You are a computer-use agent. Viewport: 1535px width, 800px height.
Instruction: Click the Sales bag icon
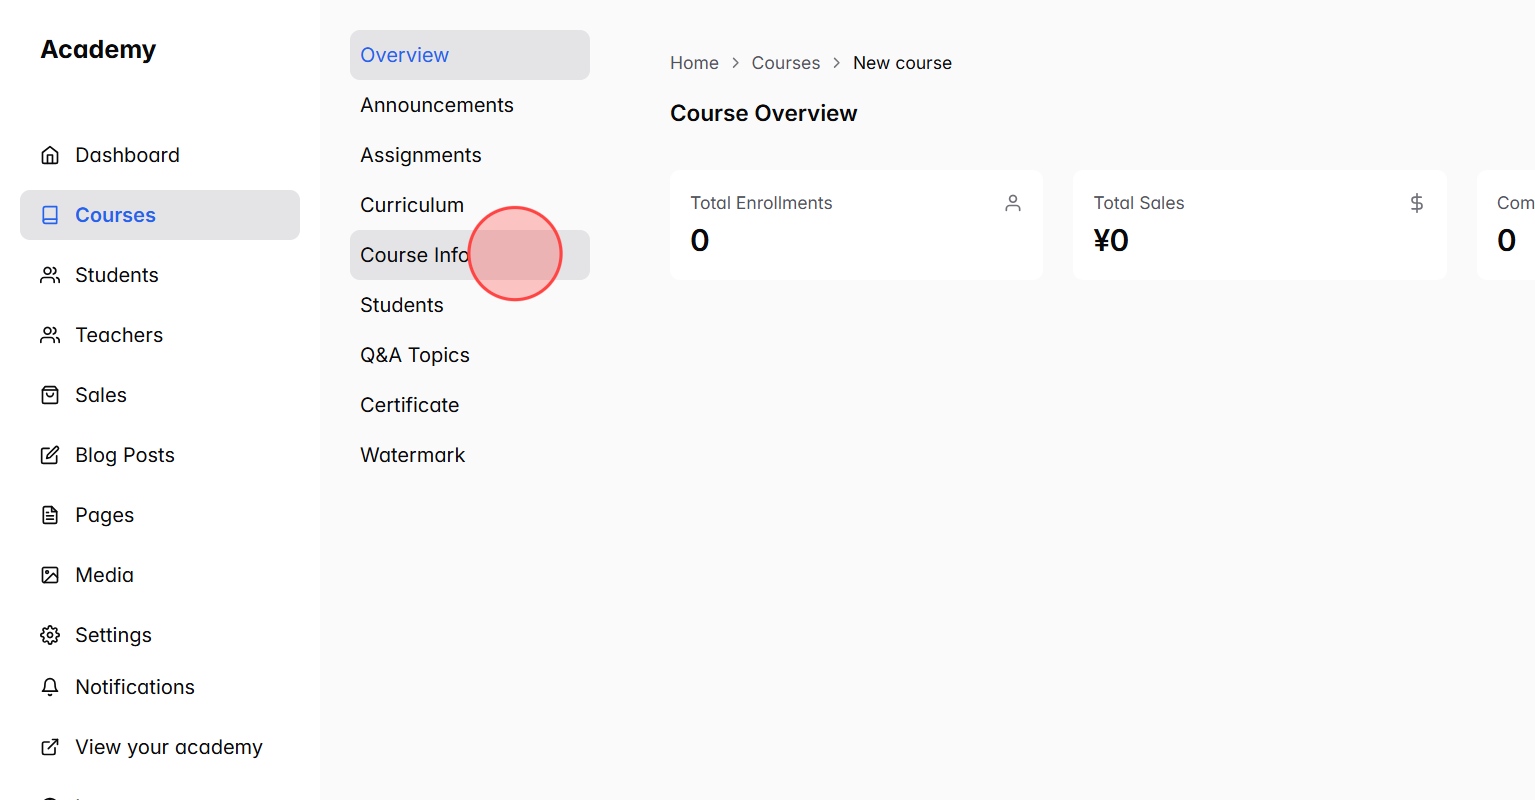click(50, 394)
